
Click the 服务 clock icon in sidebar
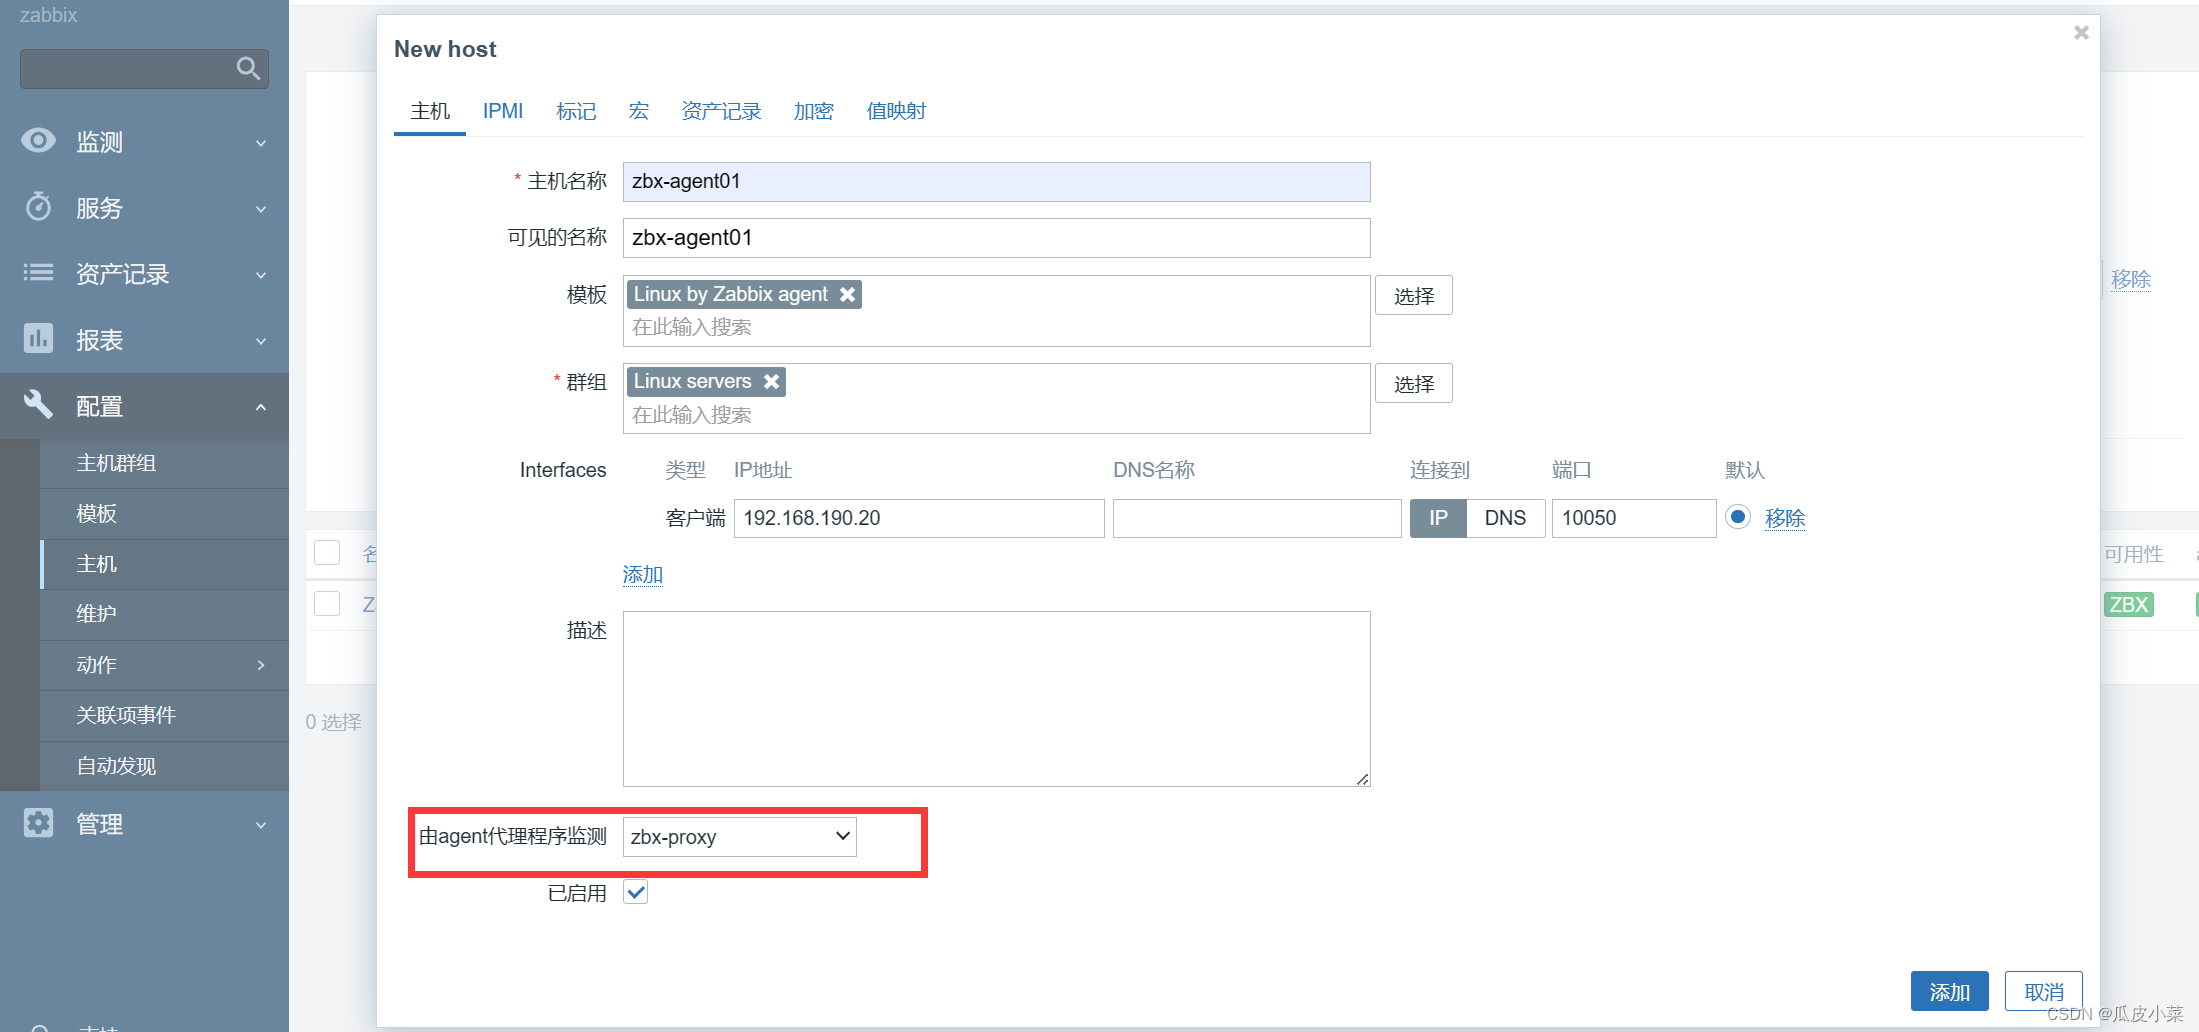38,207
